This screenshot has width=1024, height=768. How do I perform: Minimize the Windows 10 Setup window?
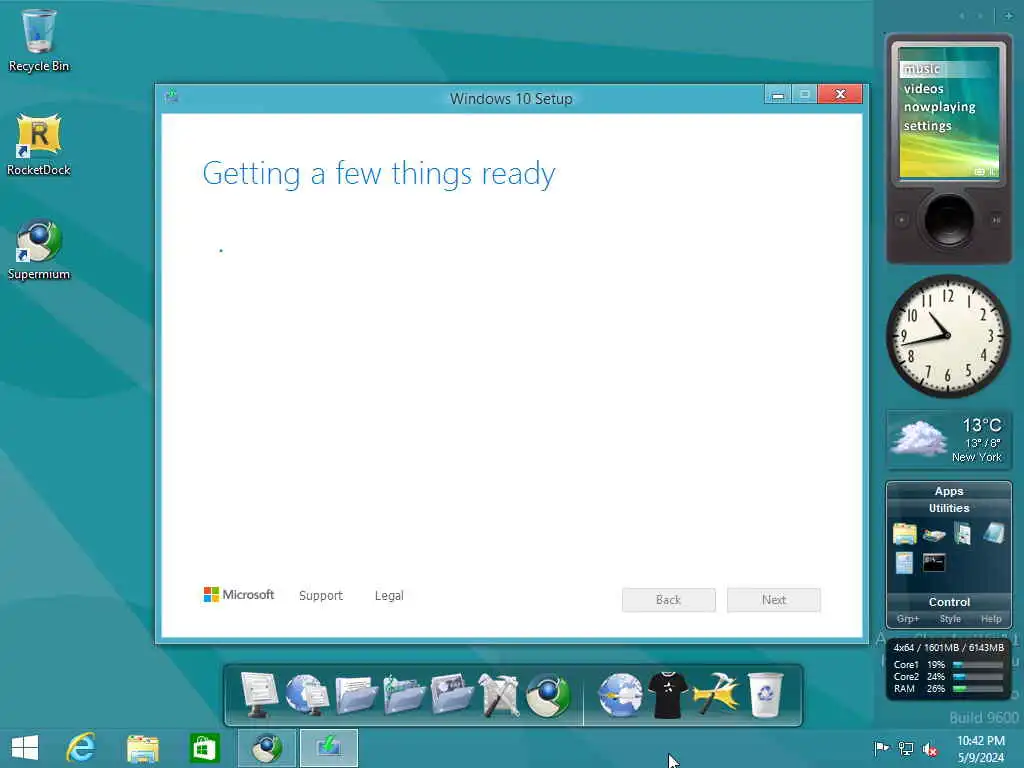[x=777, y=95]
